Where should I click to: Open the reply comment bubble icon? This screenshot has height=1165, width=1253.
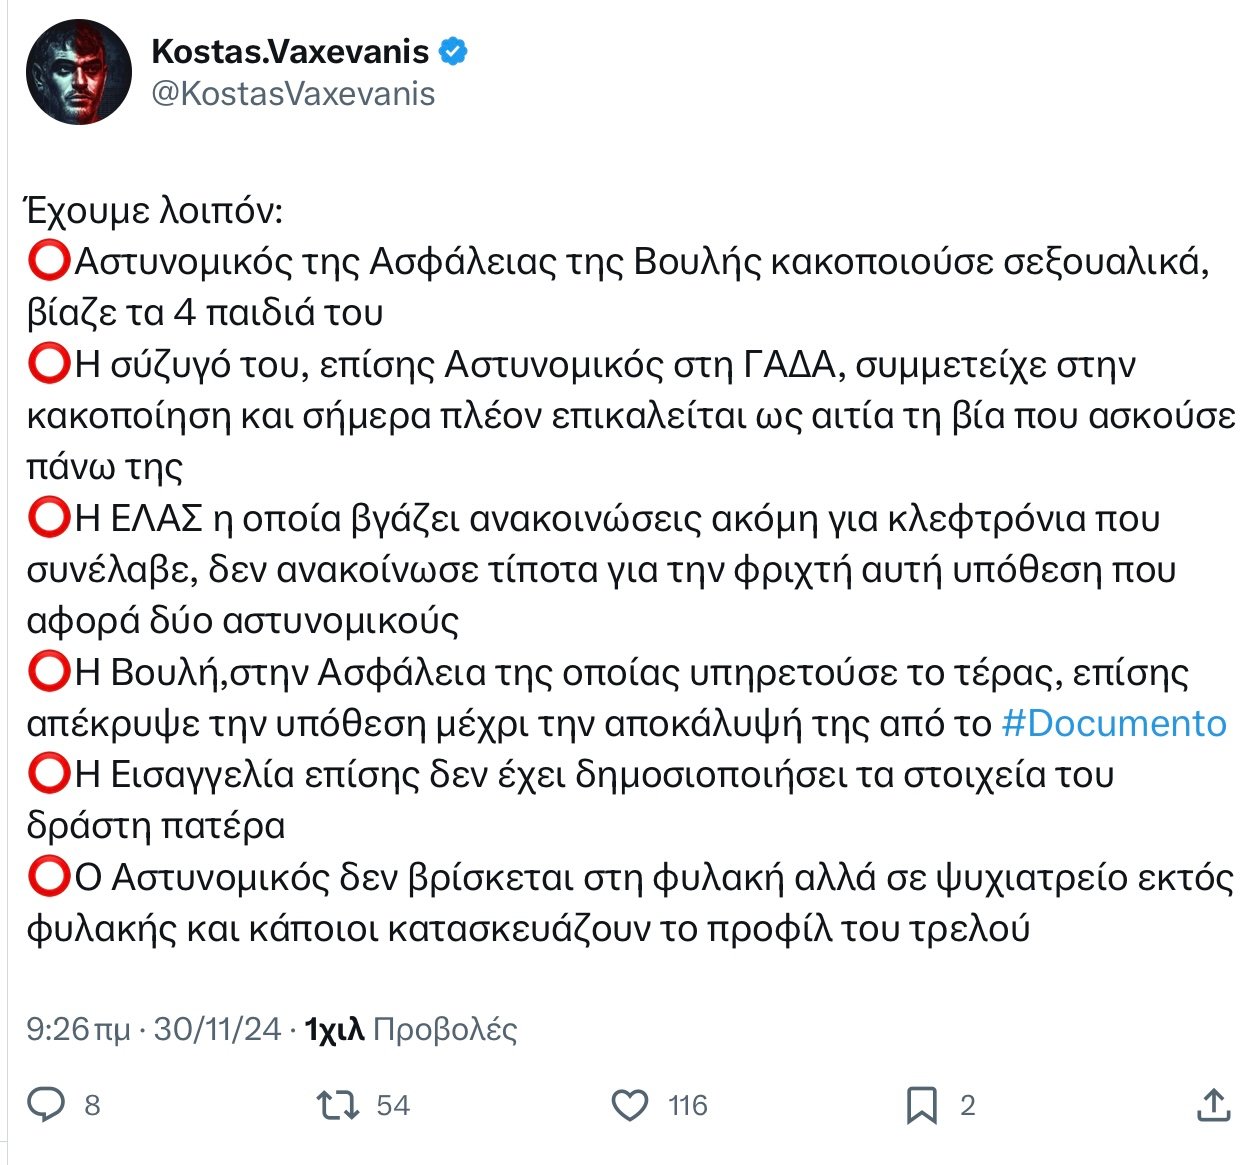45,1105
